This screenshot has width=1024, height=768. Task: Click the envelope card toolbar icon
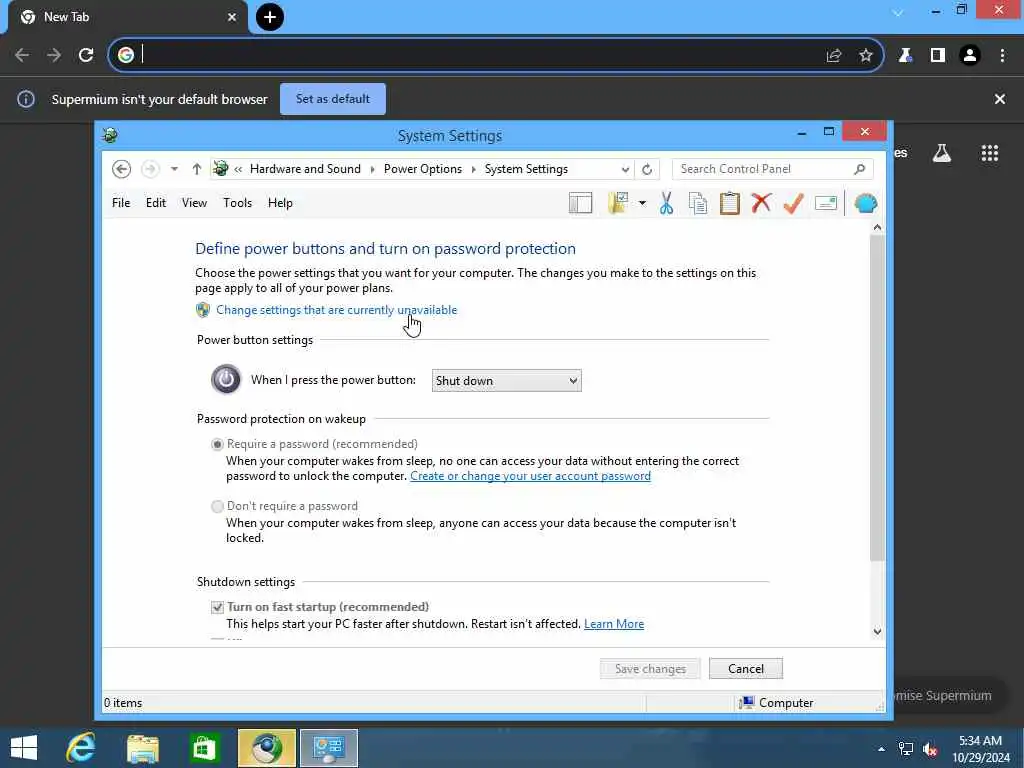825,203
